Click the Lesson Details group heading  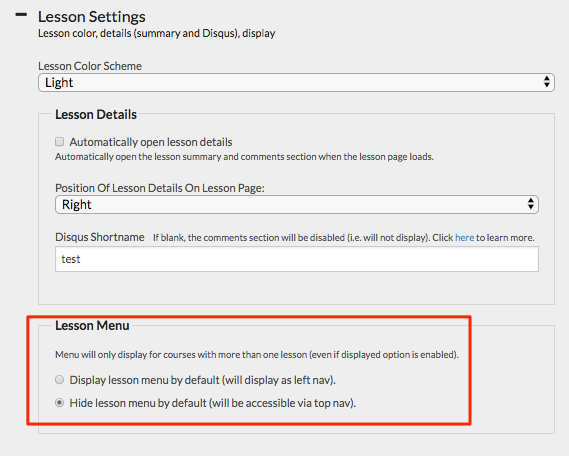click(x=96, y=114)
